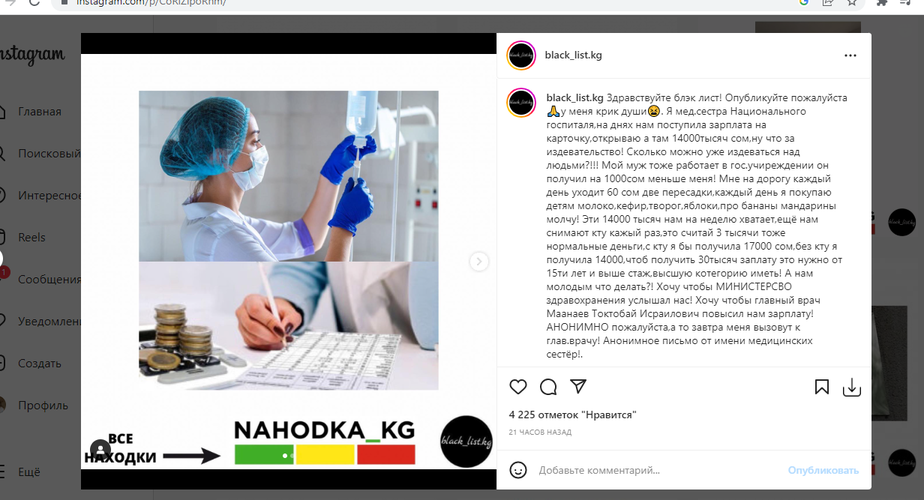Share post using the paper plane icon
Image resolution: width=924 pixels, height=500 pixels.
579,386
